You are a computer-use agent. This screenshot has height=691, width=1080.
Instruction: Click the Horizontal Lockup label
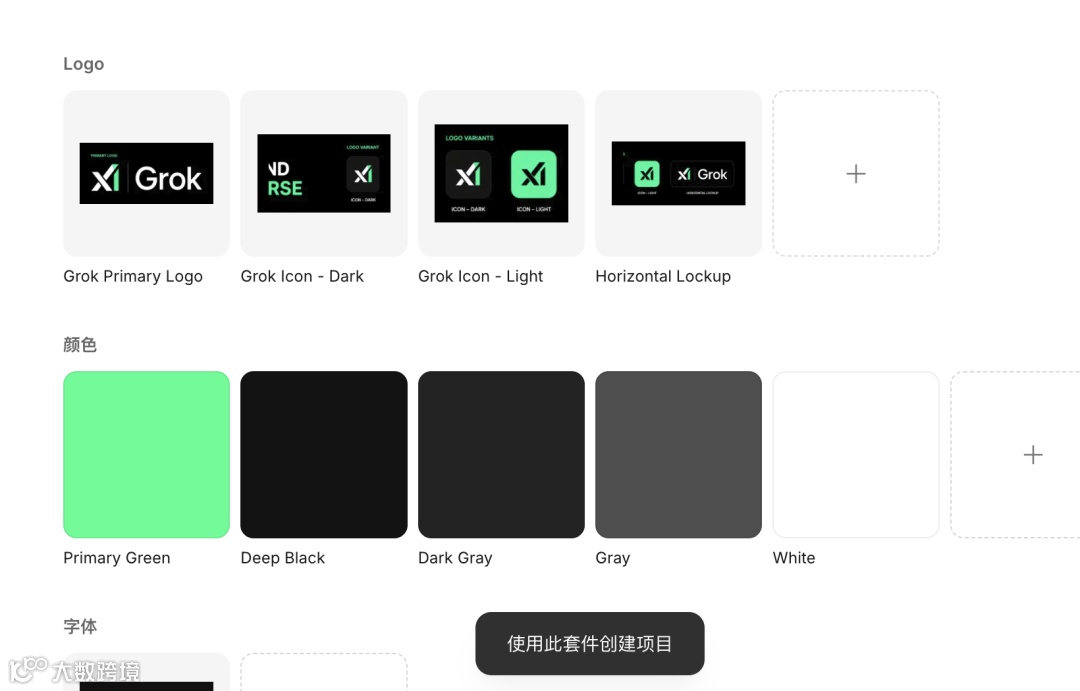663,276
